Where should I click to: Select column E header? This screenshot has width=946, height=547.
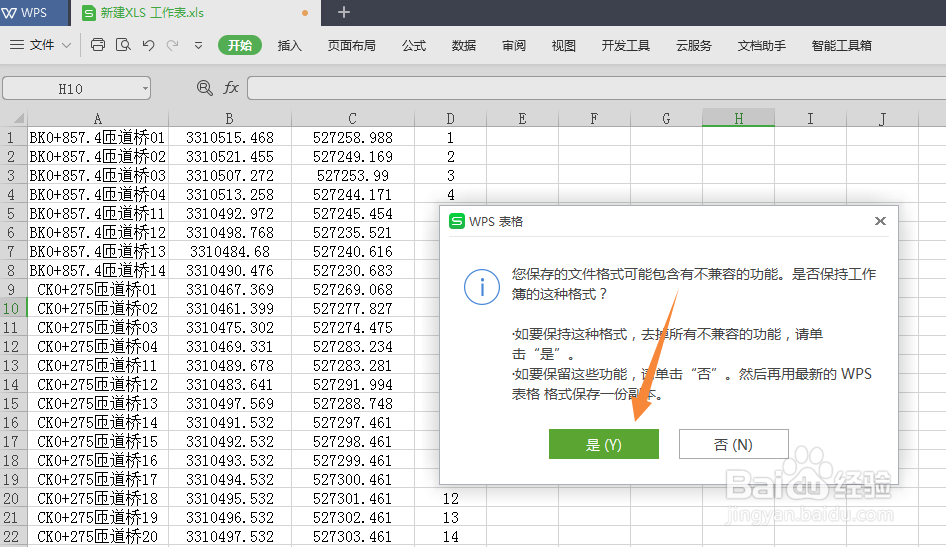(x=522, y=118)
